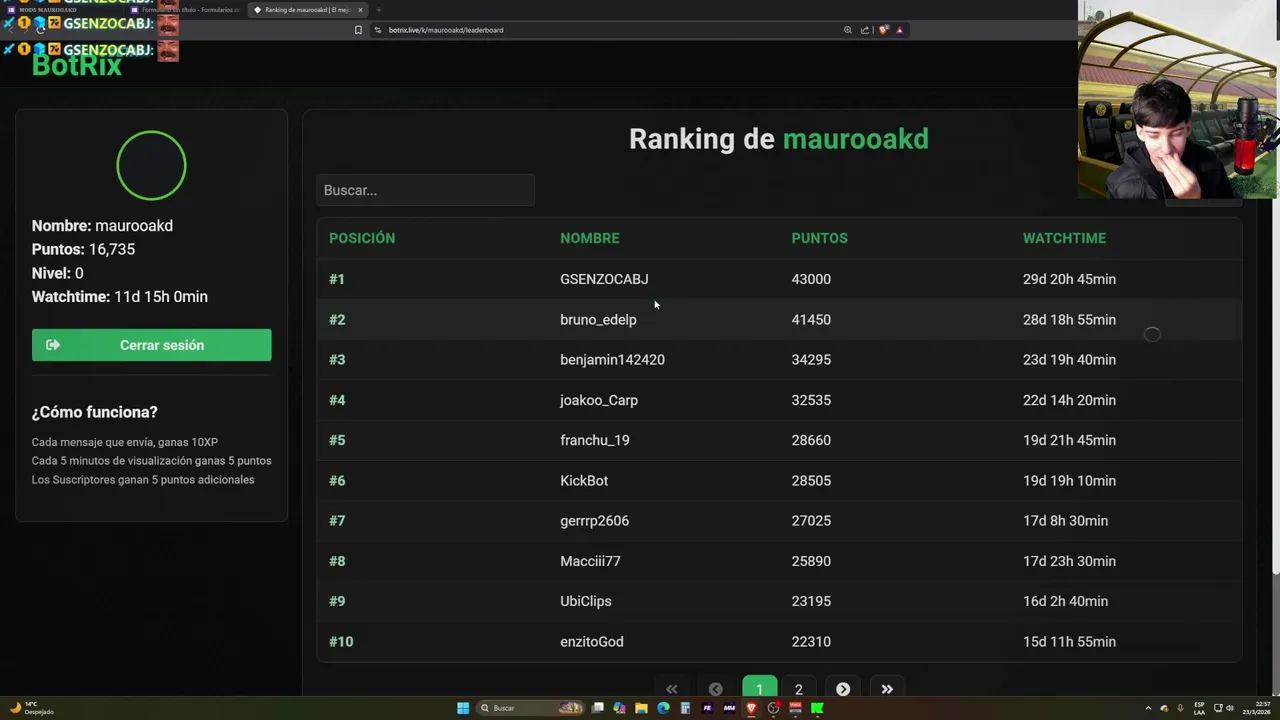Click the ¿Cómo funciona? heading

point(94,412)
